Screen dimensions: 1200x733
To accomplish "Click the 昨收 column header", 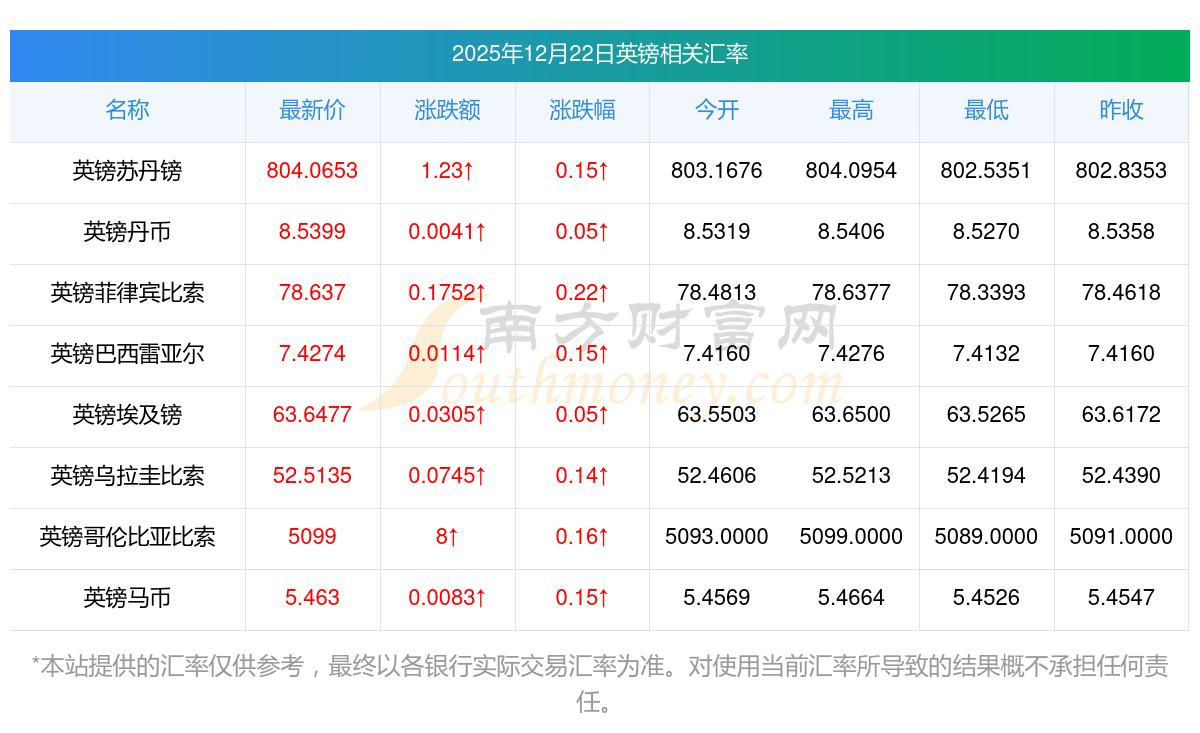I will pyautogui.click(x=1121, y=111).
